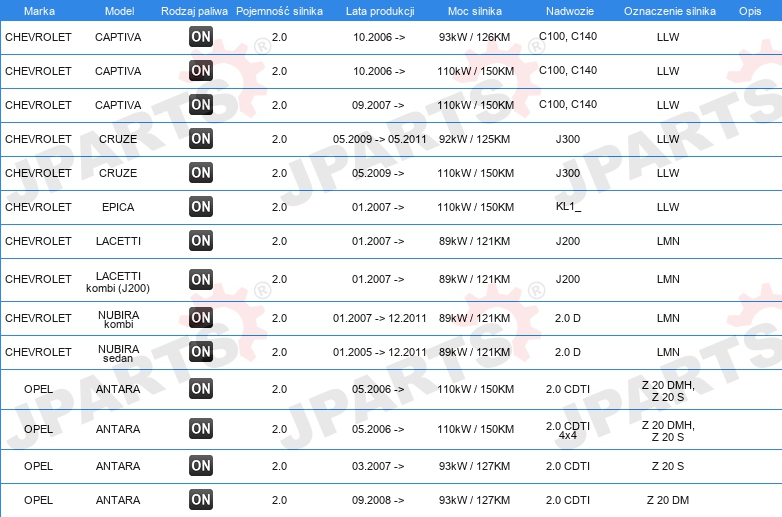The height and width of the screenshot is (517, 782).
Task: Select the Z 20 DM engine code cell
Action: tap(668, 500)
